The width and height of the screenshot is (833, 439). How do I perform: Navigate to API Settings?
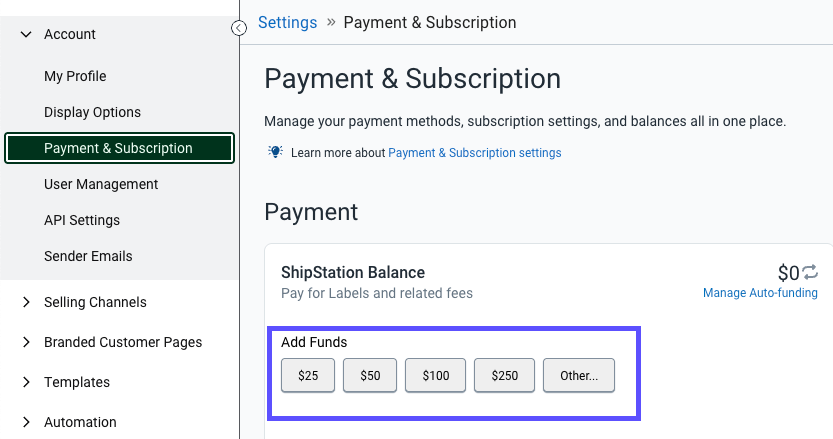pyautogui.click(x=82, y=220)
